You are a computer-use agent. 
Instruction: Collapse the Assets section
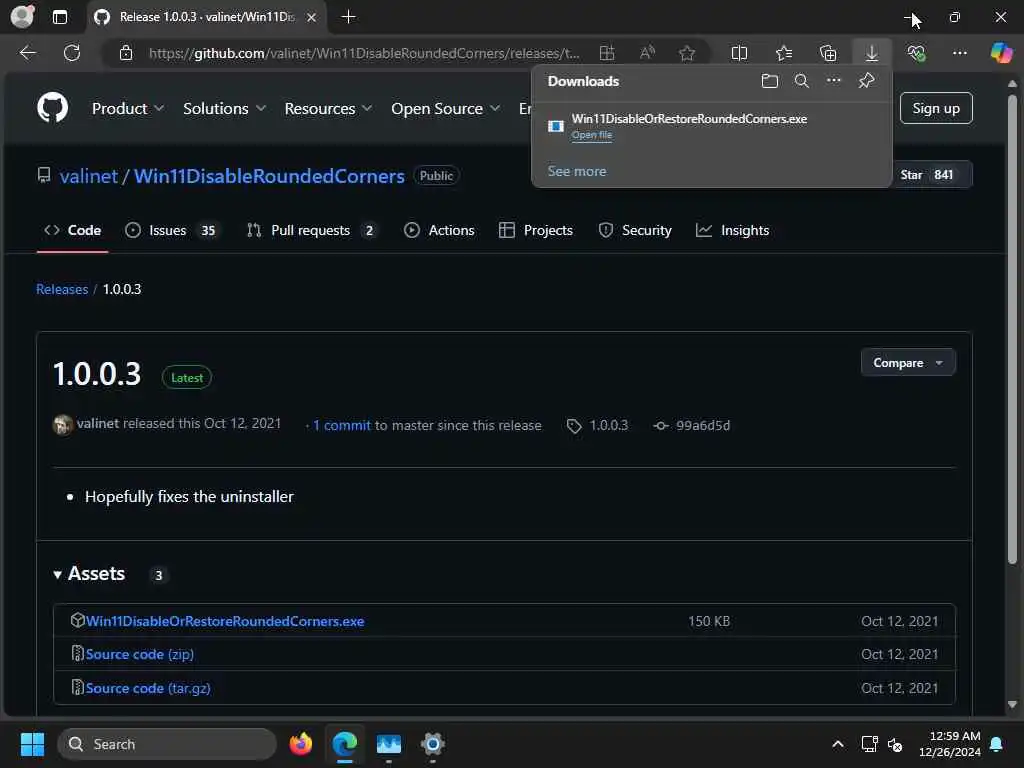coord(89,573)
